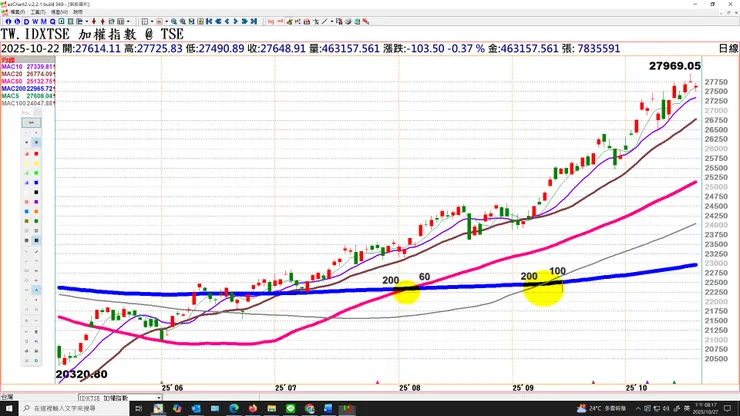Image resolution: width=740 pixels, height=416 pixels.
Task: Jump to first bar with skip-start arrow
Action: [209, 21]
